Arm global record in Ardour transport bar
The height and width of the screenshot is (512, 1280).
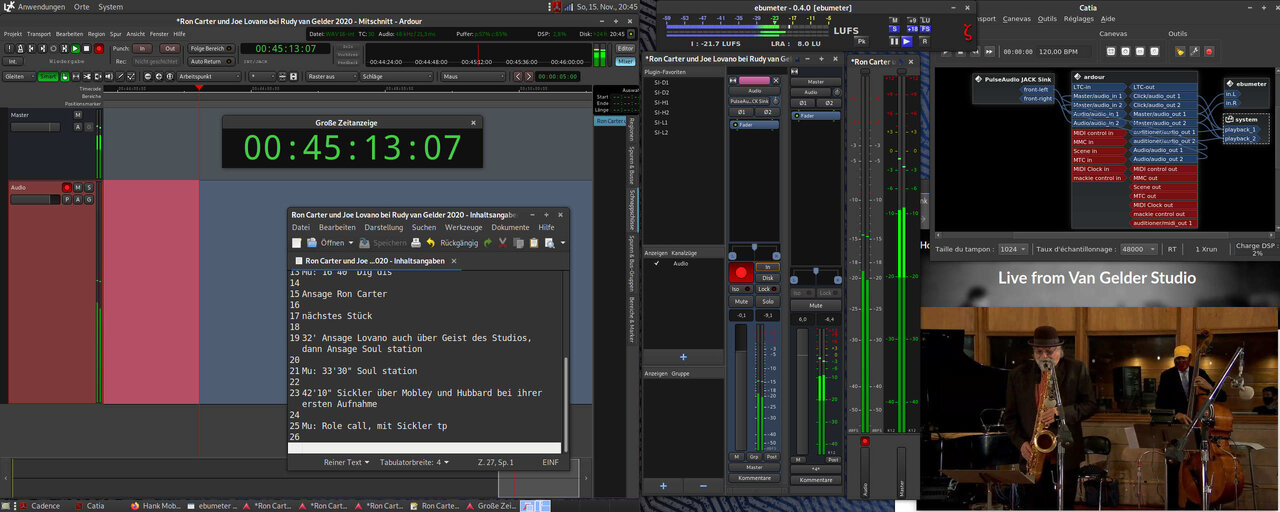(99, 48)
